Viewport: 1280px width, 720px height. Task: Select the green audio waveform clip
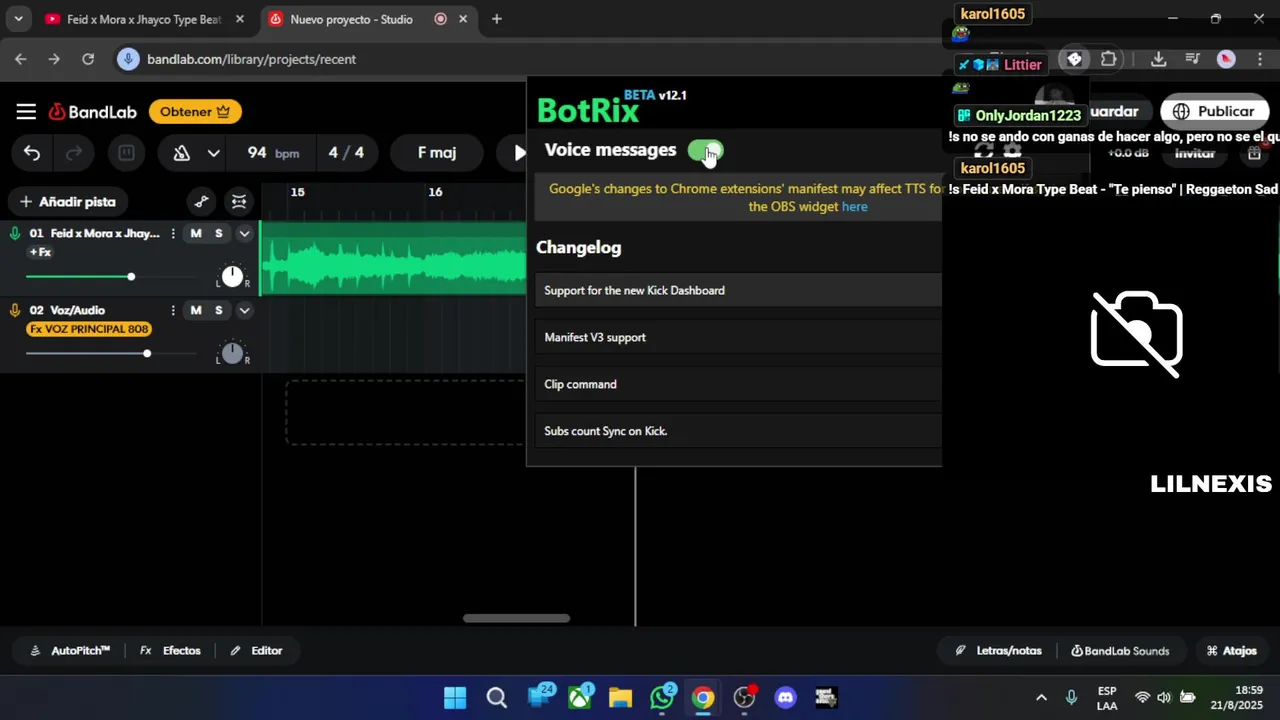click(x=393, y=258)
